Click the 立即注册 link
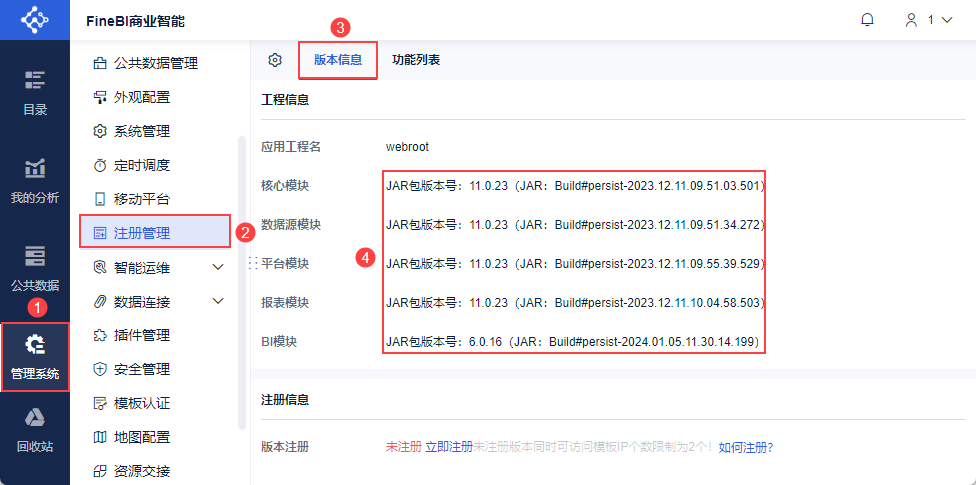The image size is (976, 485). click(449, 447)
